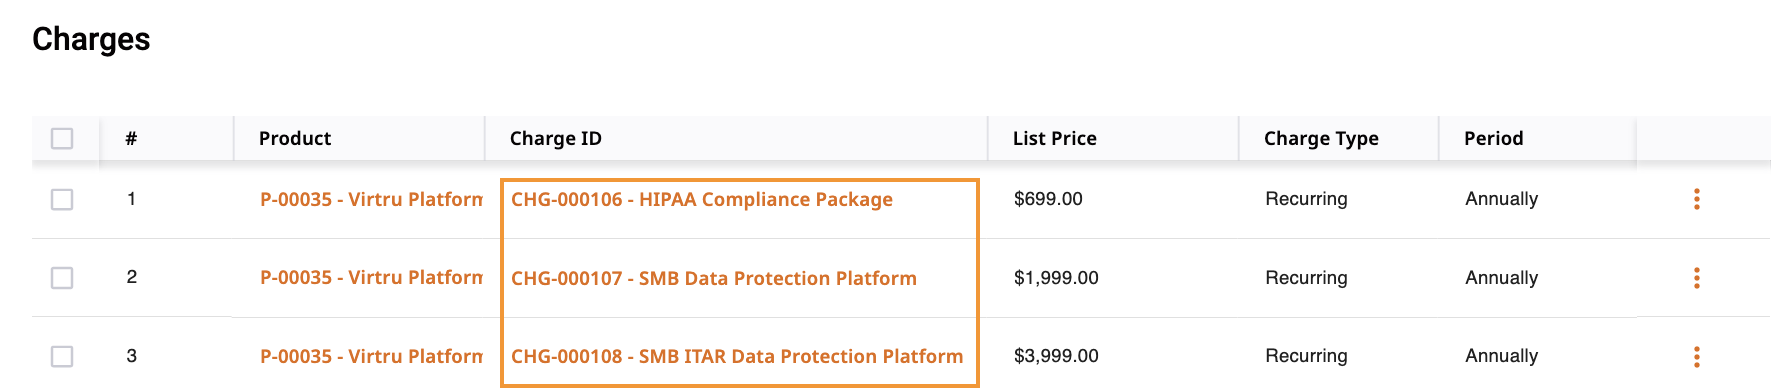Open the actions menu for row 2
Image resolution: width=1790 pixels, height=392 pixels.
(1696, 278)
